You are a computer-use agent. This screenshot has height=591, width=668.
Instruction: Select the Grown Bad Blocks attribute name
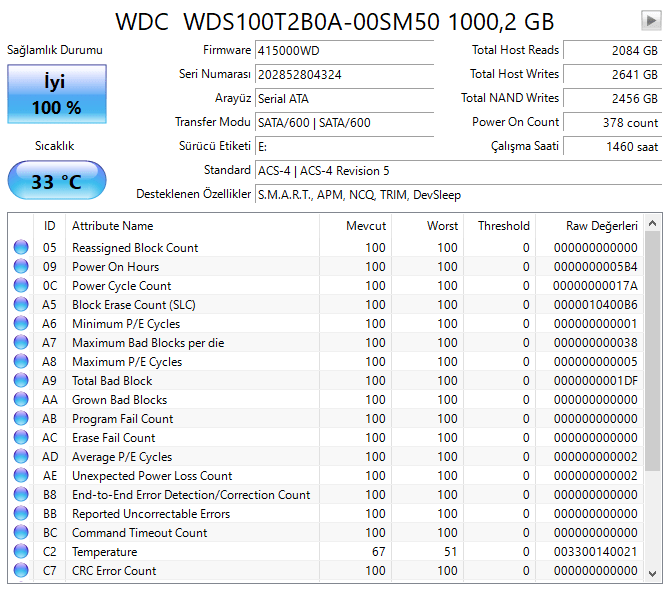(x=119, y=400)
